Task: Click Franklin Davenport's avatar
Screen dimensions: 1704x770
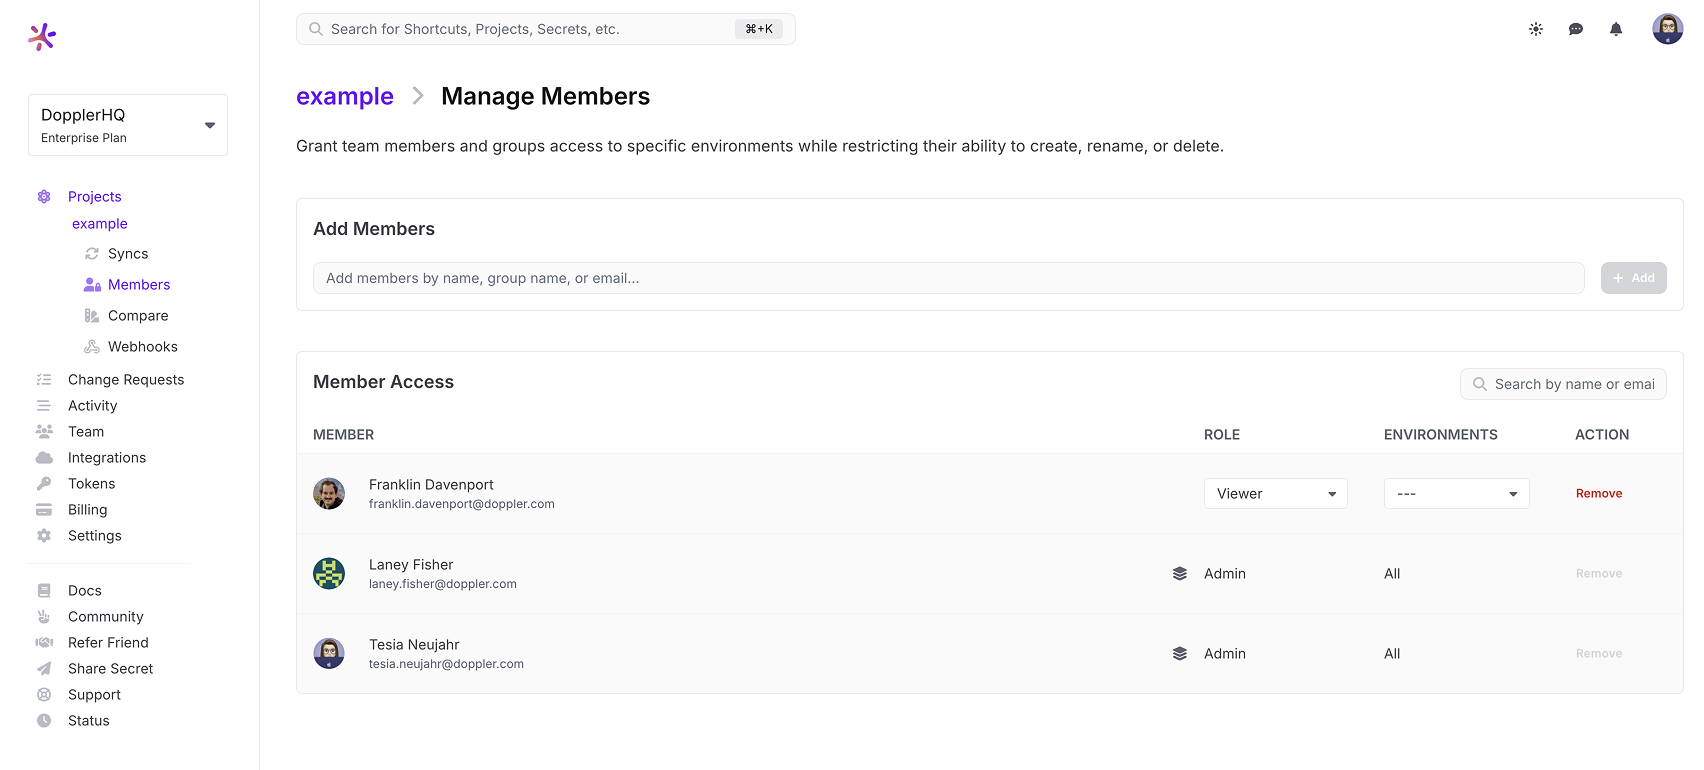Action: tap(329, 494)
